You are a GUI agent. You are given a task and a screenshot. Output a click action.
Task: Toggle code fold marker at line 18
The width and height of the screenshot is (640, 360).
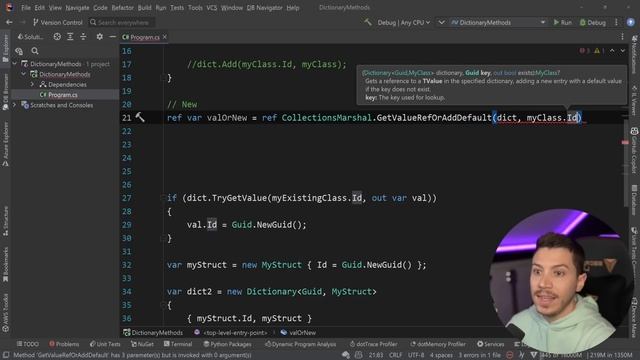(163, 78)
